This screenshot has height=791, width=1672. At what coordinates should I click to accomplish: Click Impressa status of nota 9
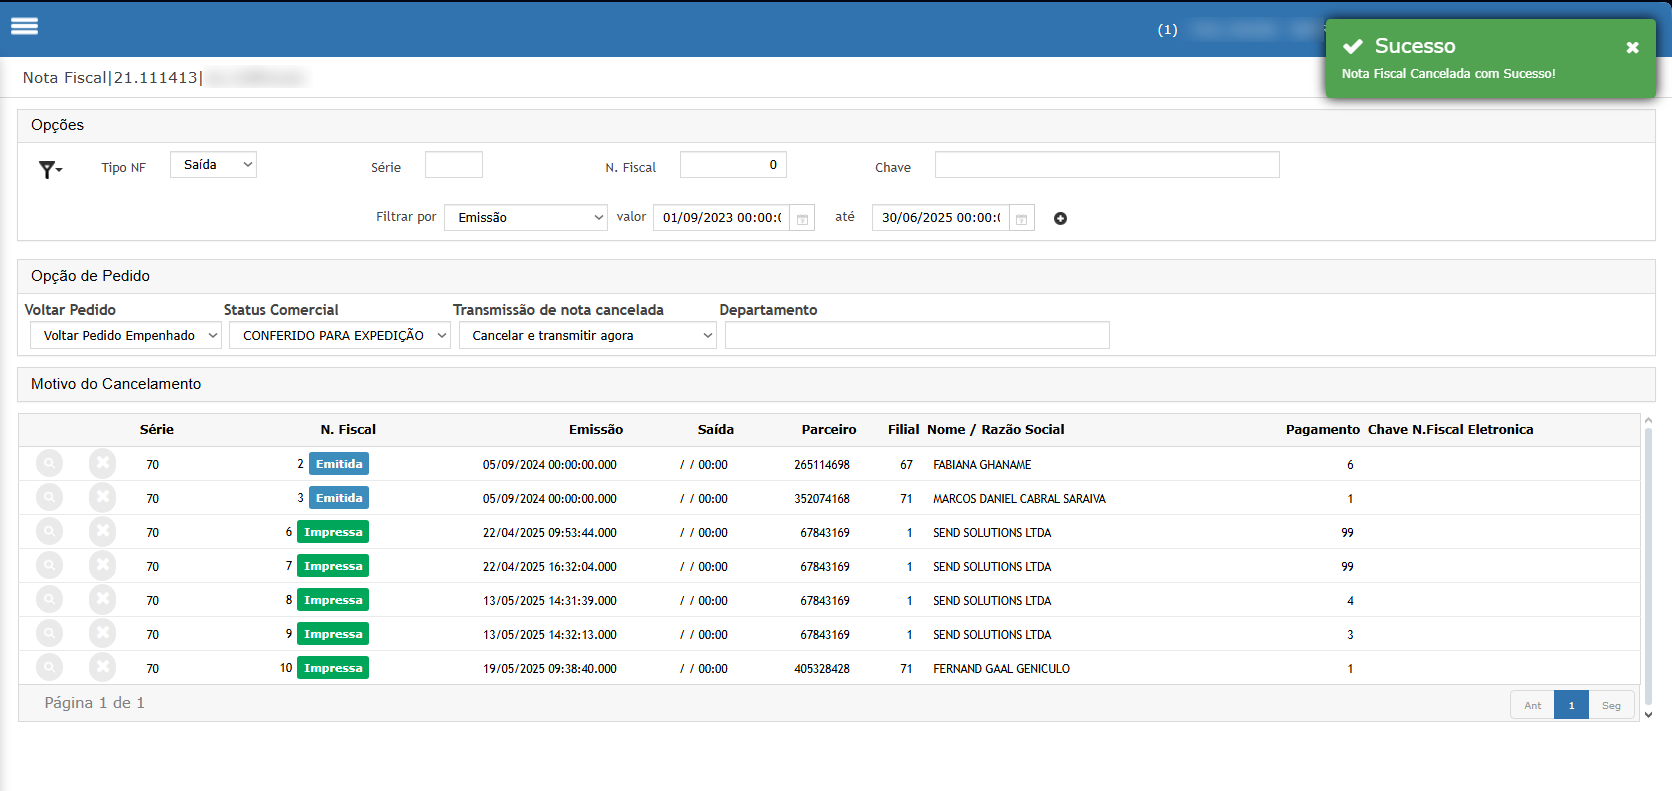333,634
